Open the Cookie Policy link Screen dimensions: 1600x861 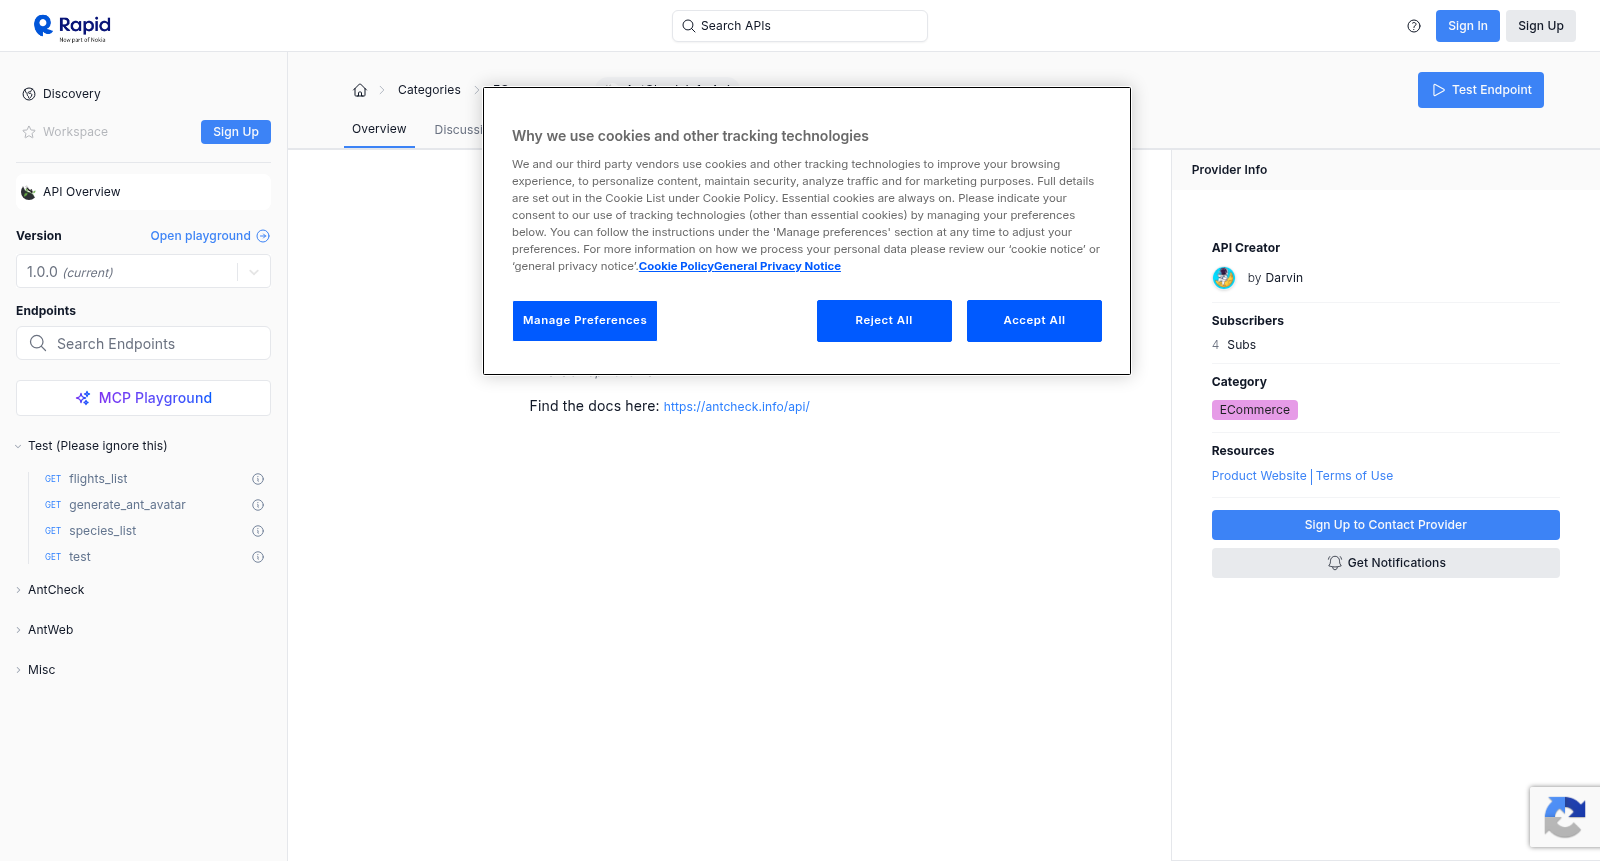676,266
